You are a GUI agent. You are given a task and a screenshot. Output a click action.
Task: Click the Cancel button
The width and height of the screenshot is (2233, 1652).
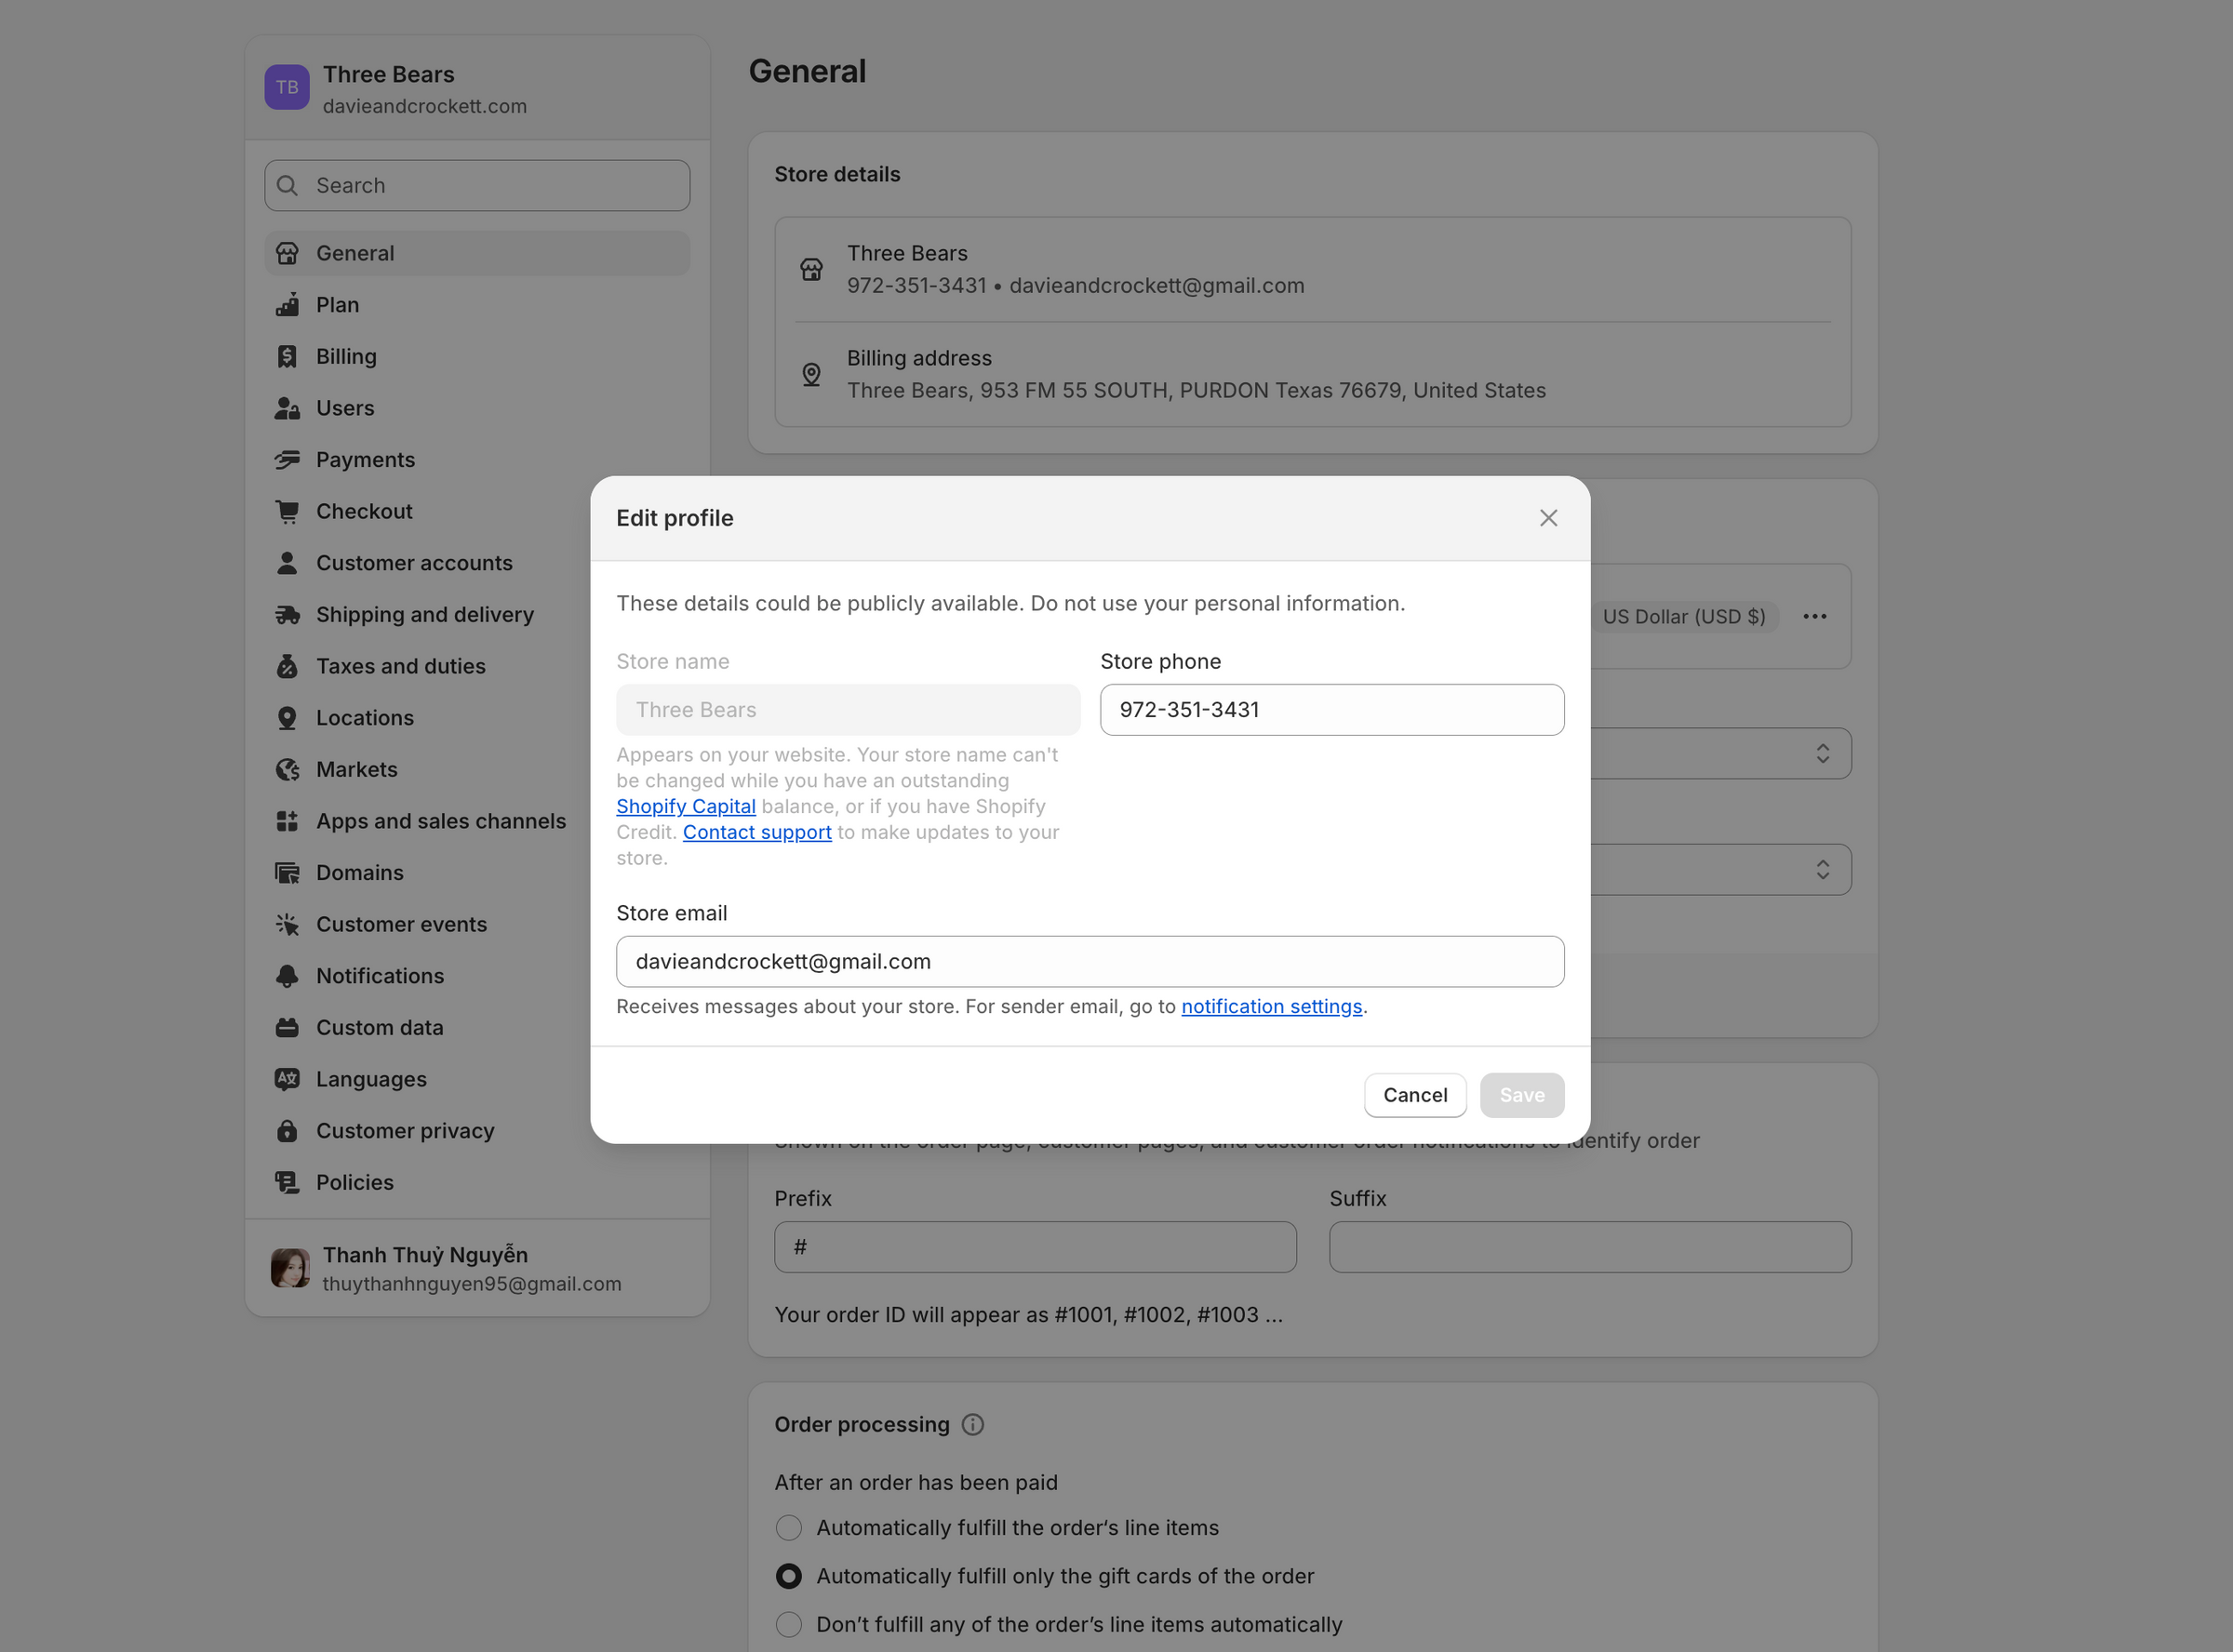(1414, 1095)
